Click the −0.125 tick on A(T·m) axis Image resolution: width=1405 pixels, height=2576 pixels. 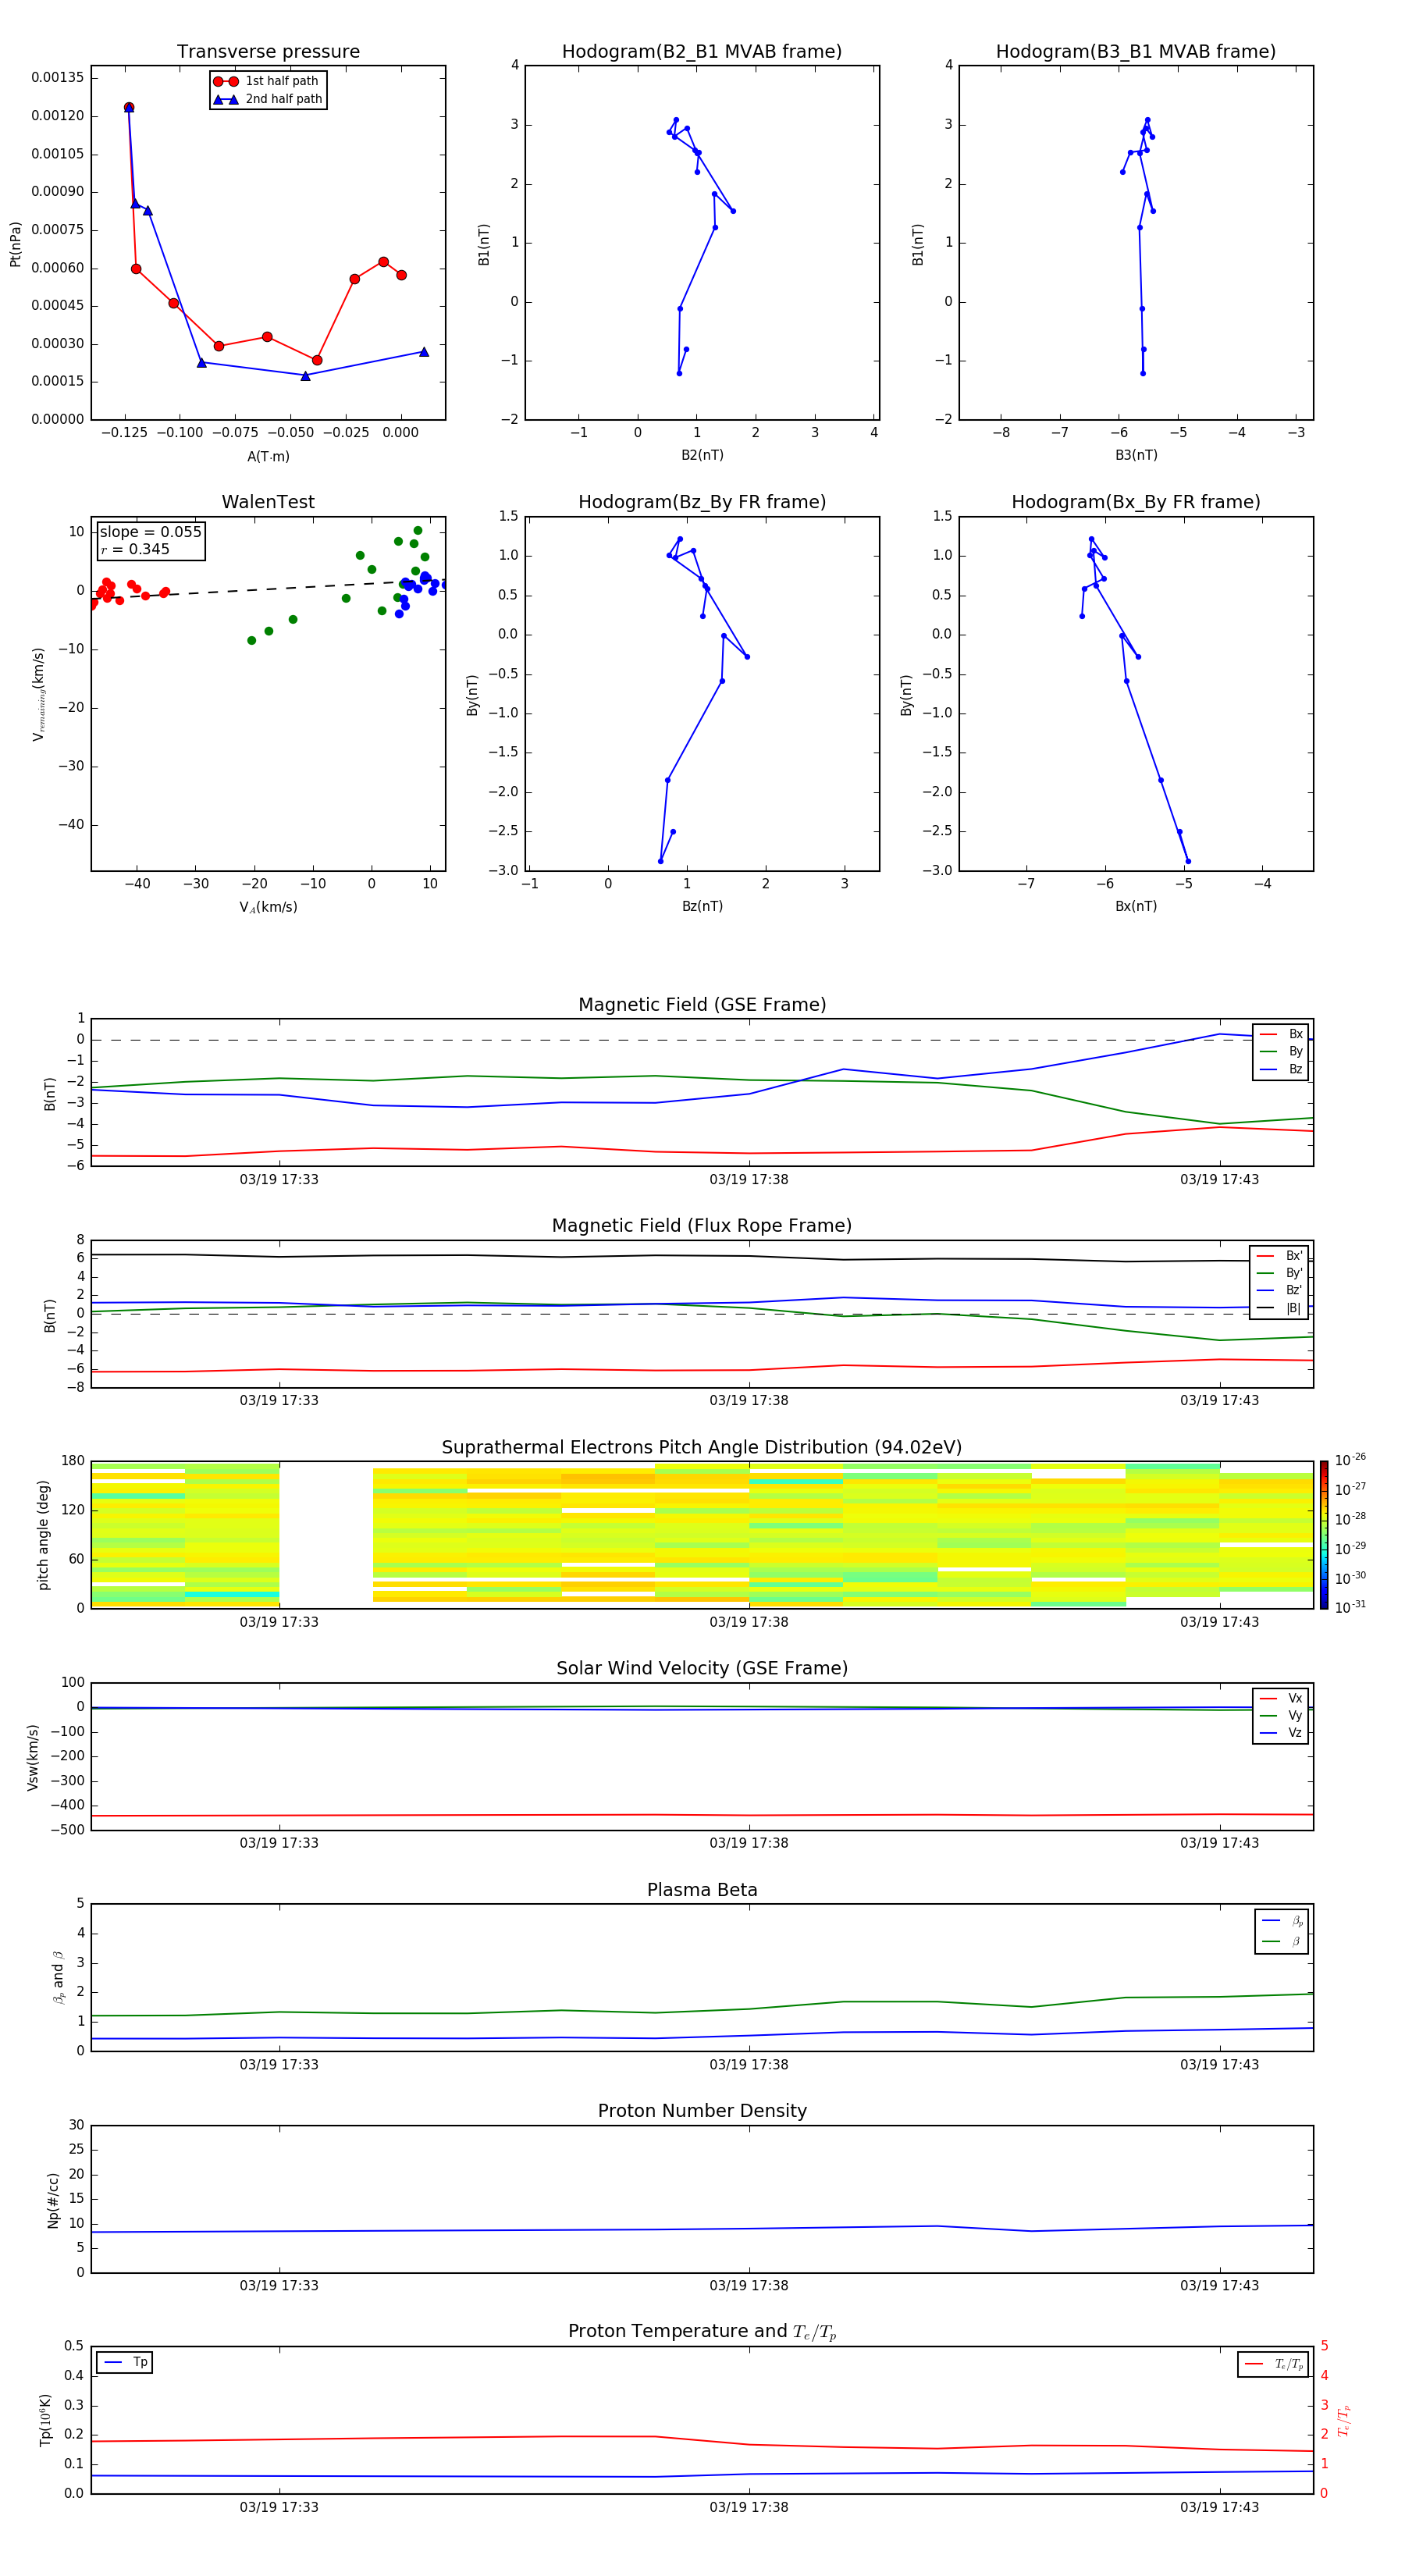point(125,433)
